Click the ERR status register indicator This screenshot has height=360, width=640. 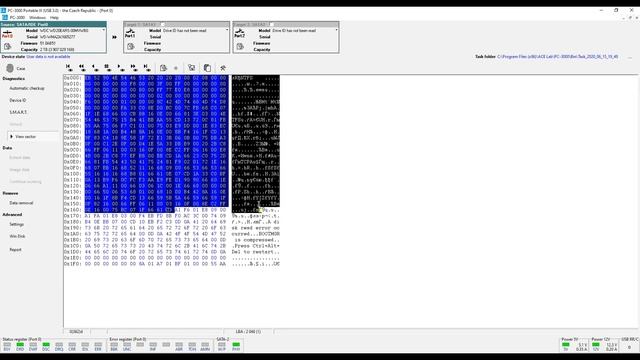point(98,347)
